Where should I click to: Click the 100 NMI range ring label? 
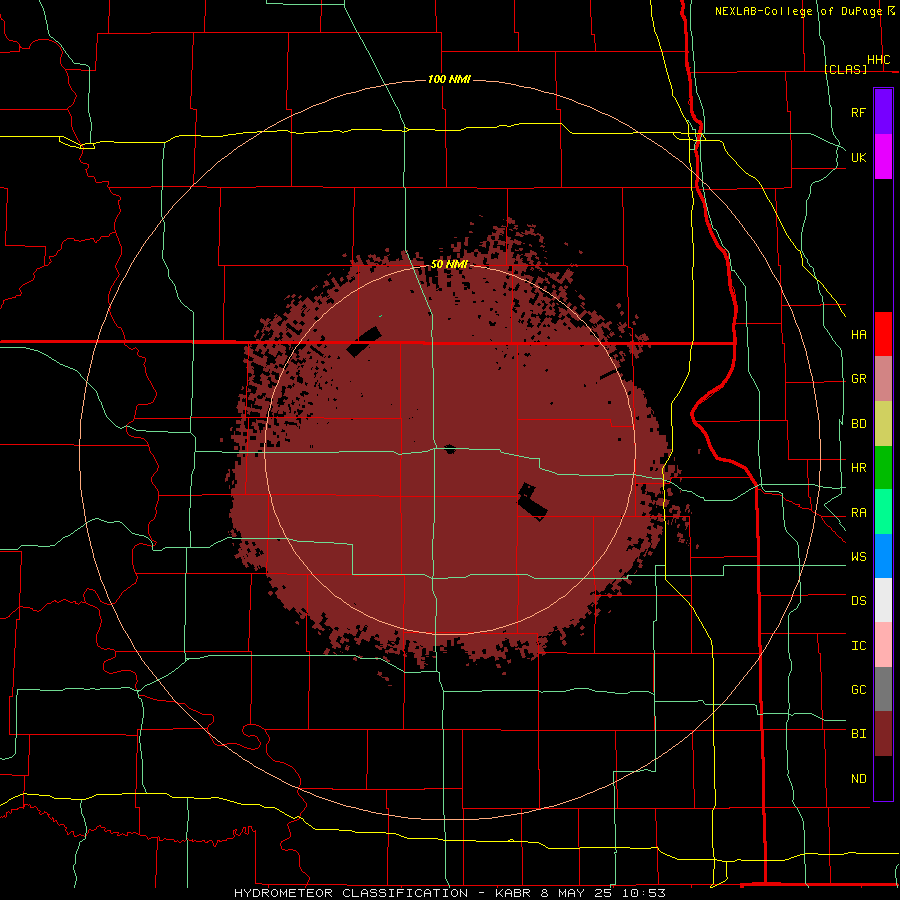449,79
